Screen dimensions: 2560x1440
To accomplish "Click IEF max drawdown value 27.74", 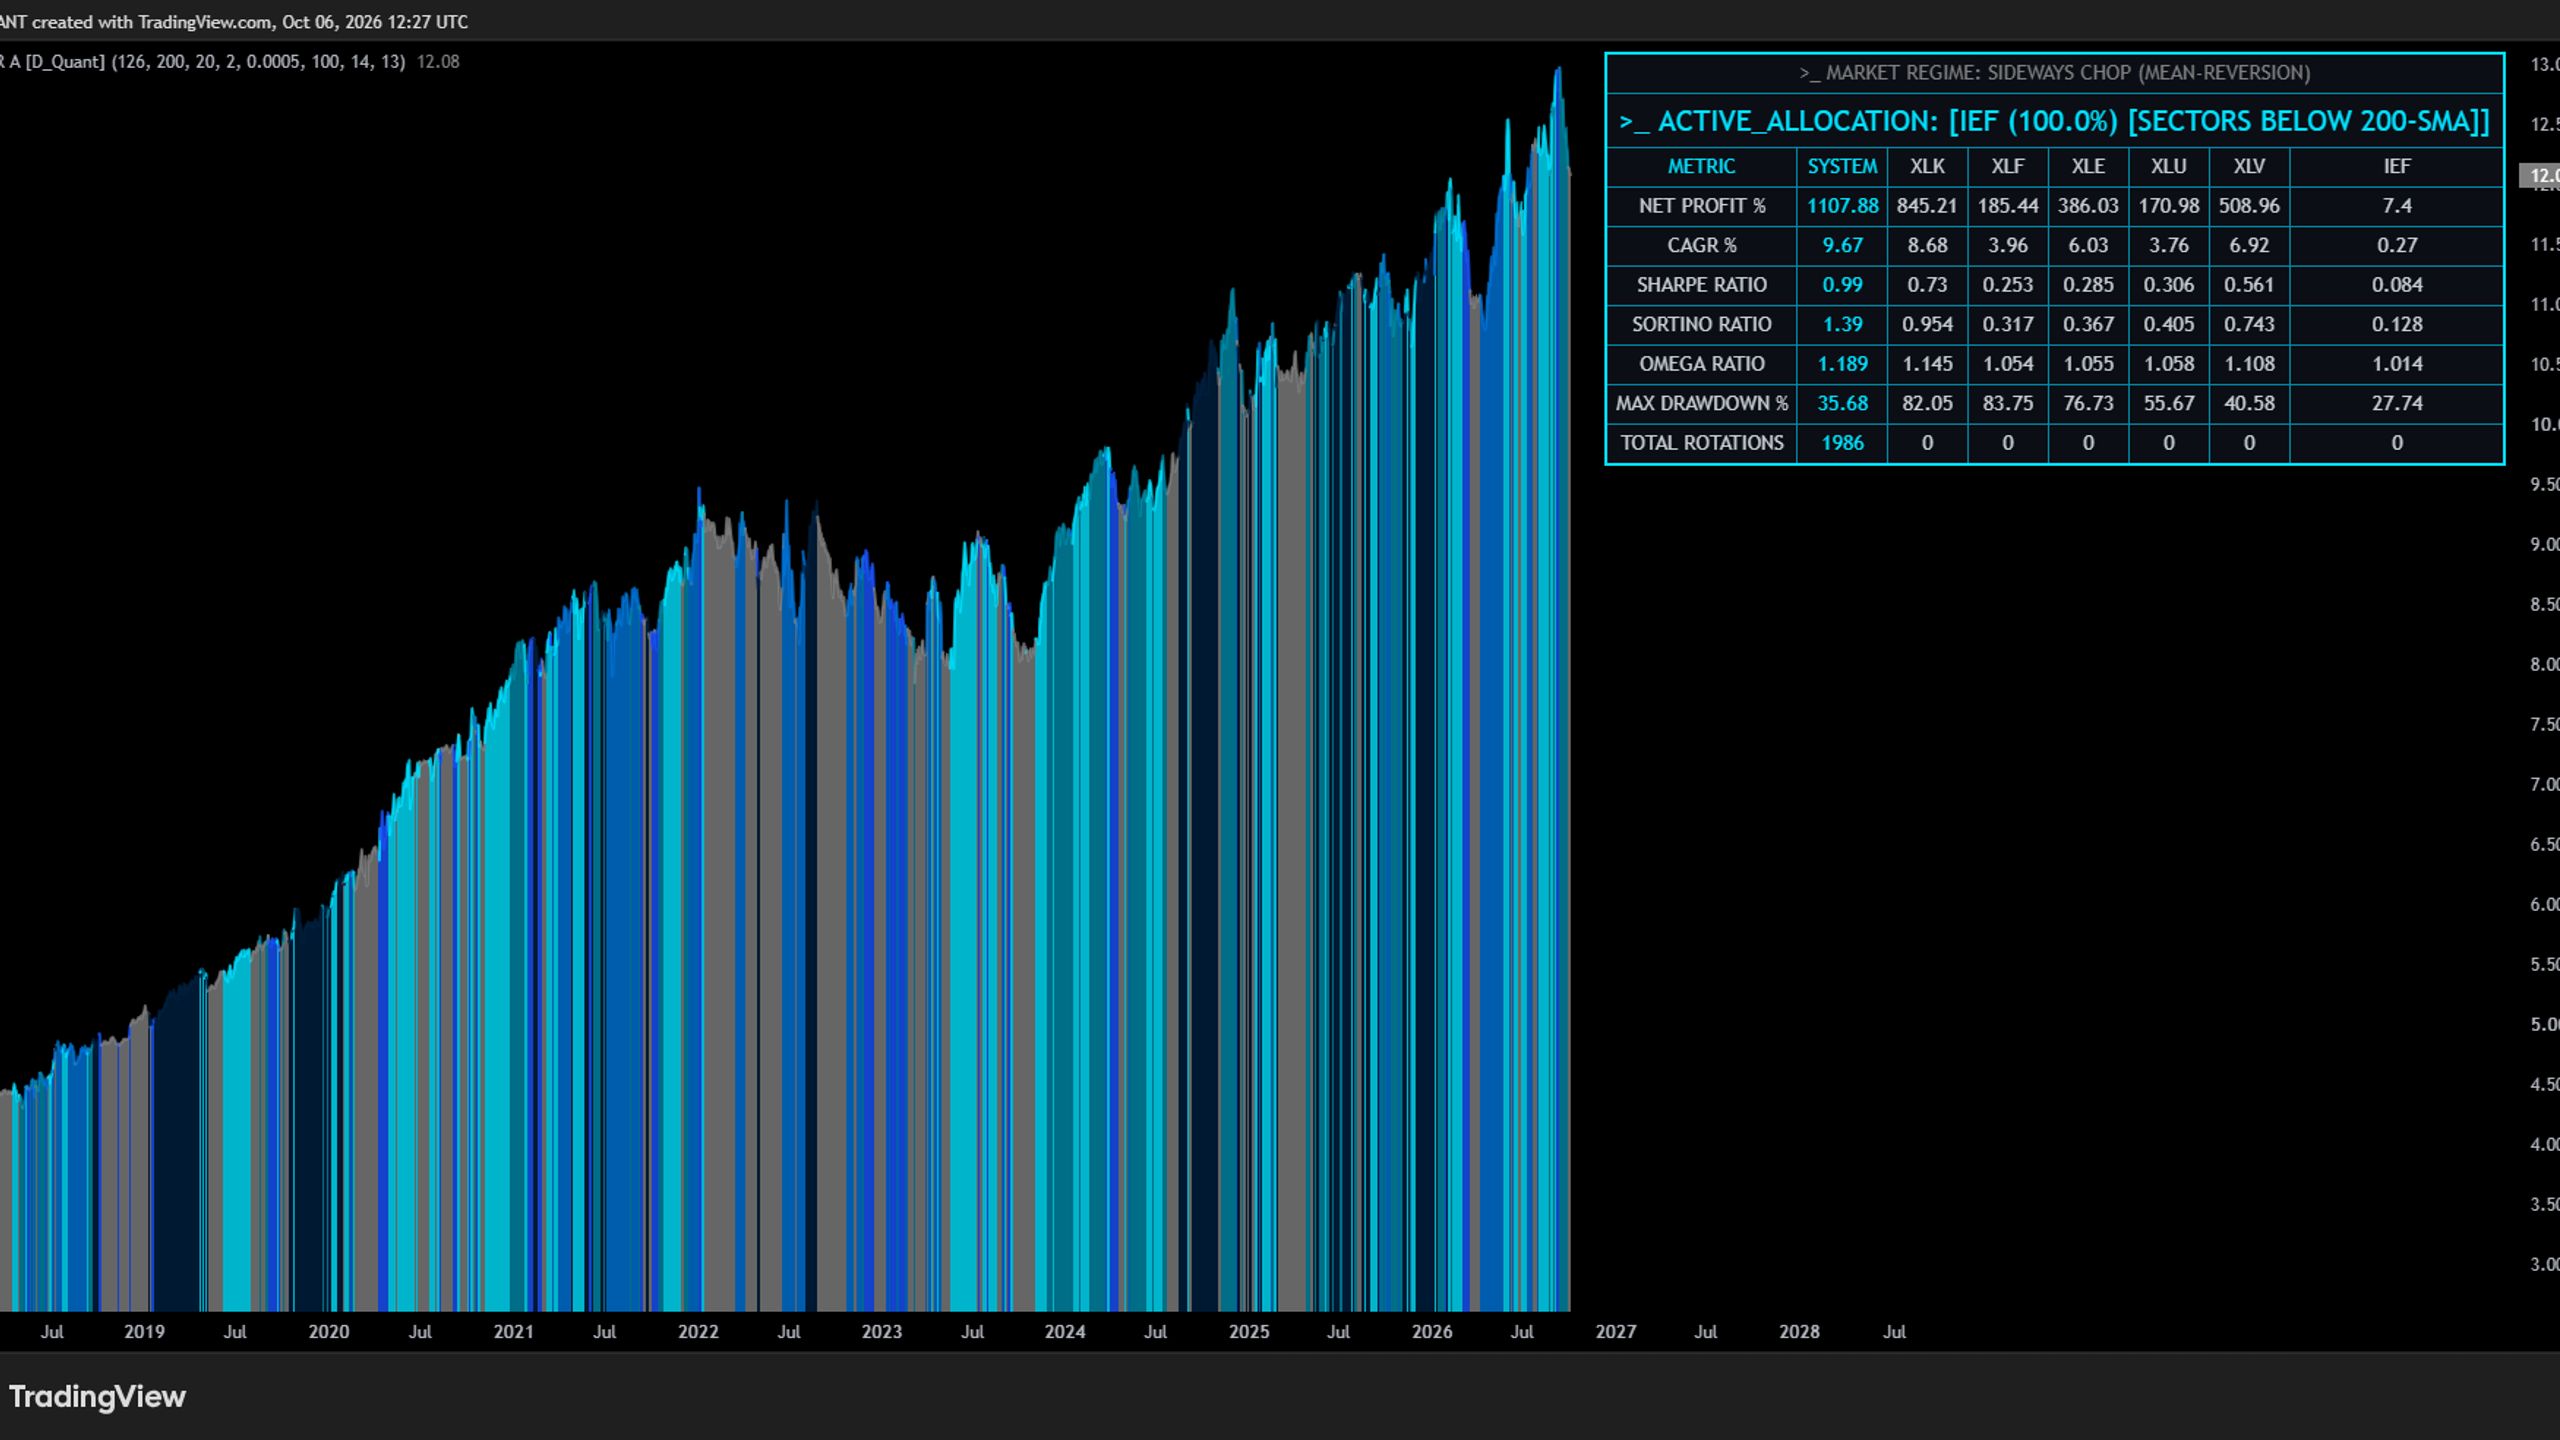I will (x=2397, y=403).
